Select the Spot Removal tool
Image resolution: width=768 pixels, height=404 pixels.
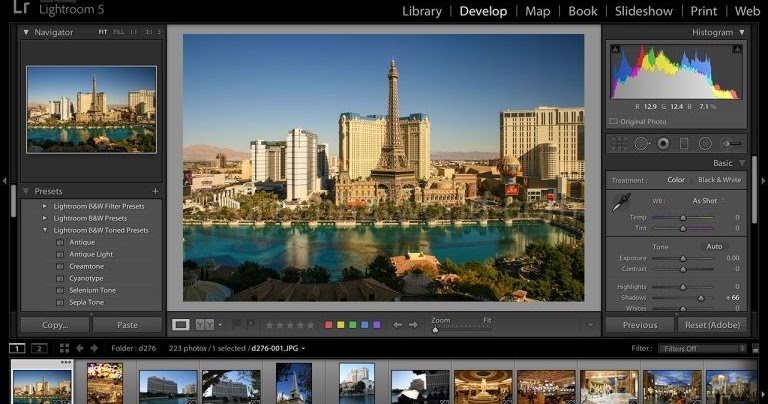[x=641, y=144]
